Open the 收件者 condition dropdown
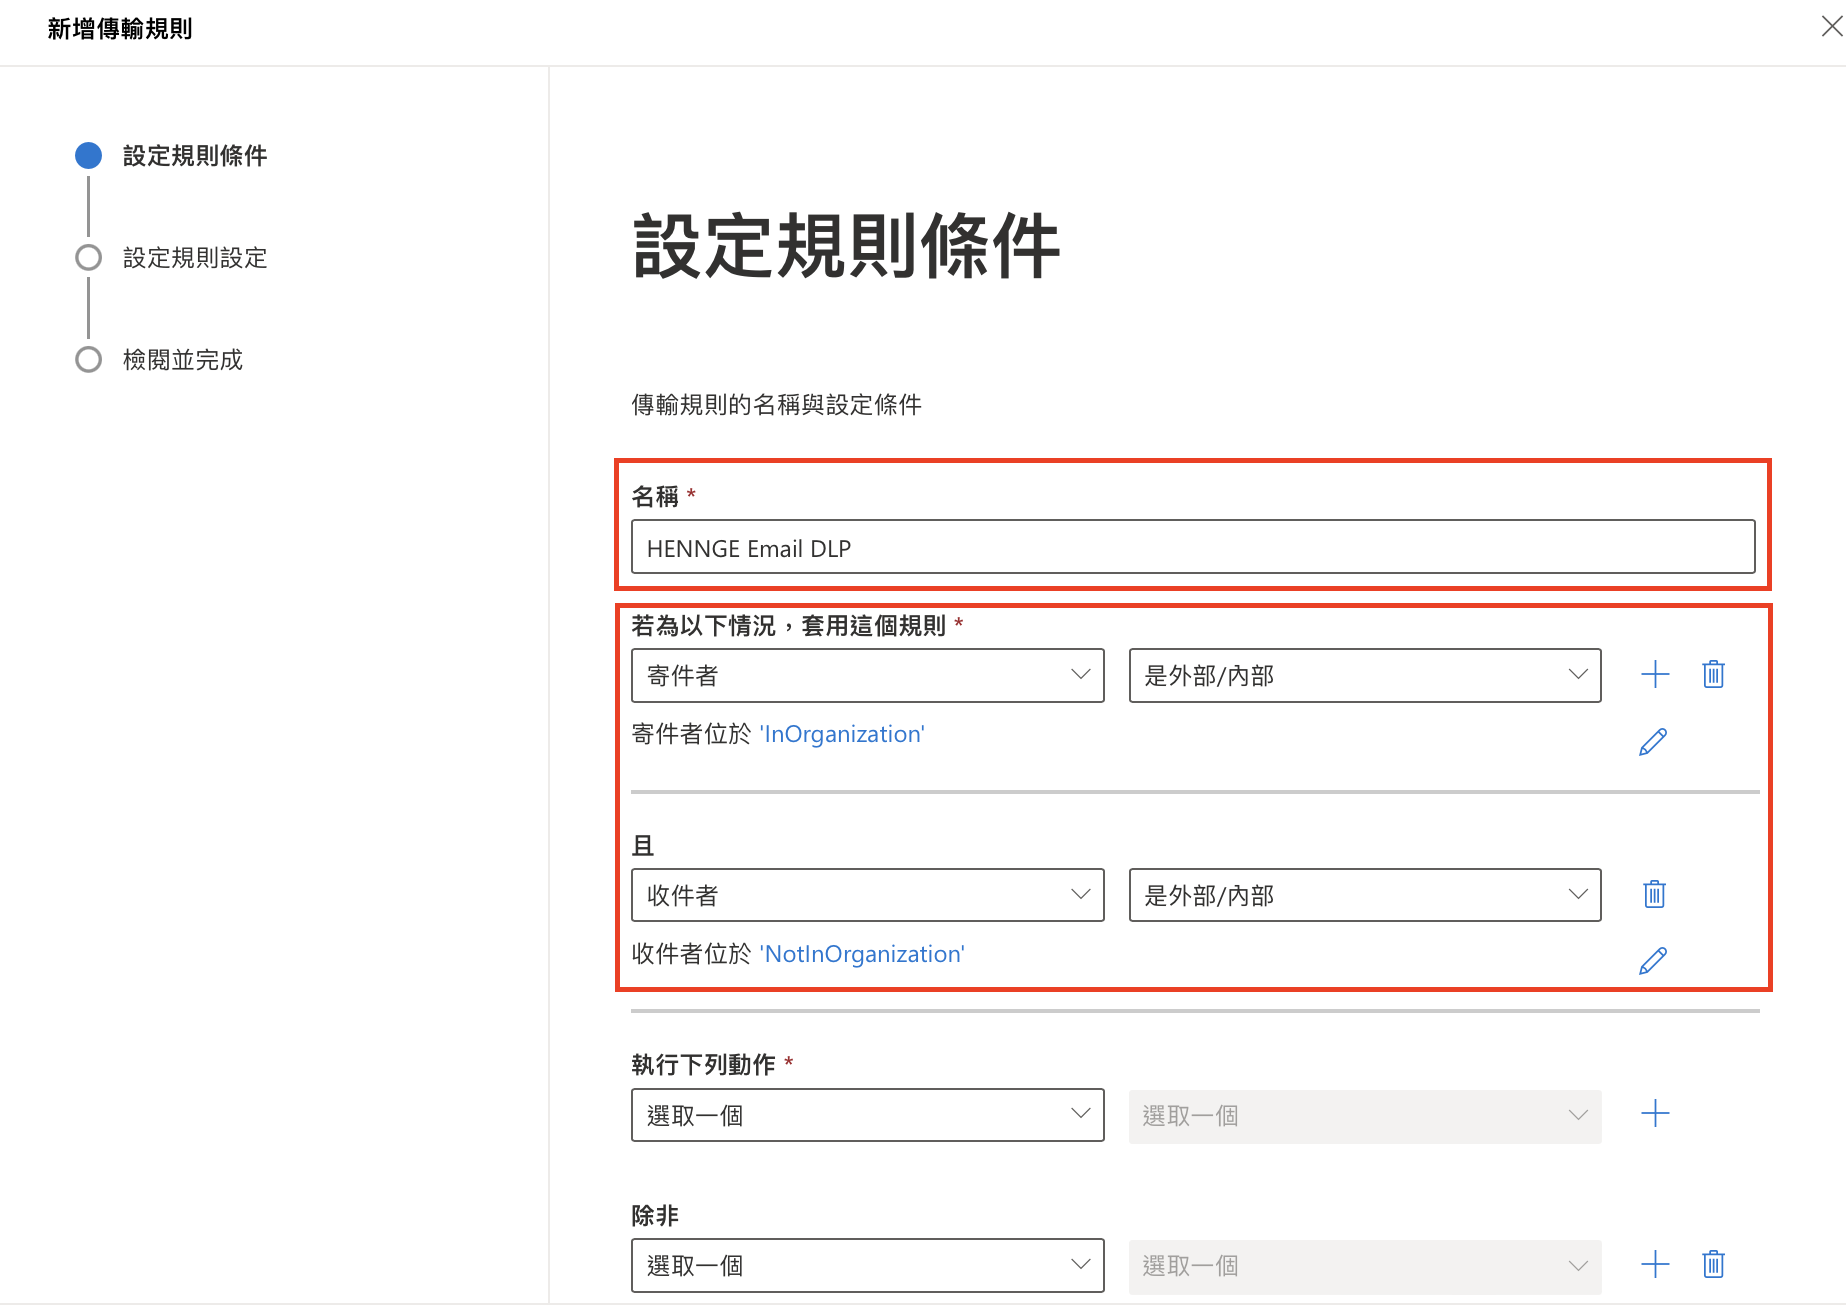The height and width of the screenshot is (1312, 1846). coord(867,895)
